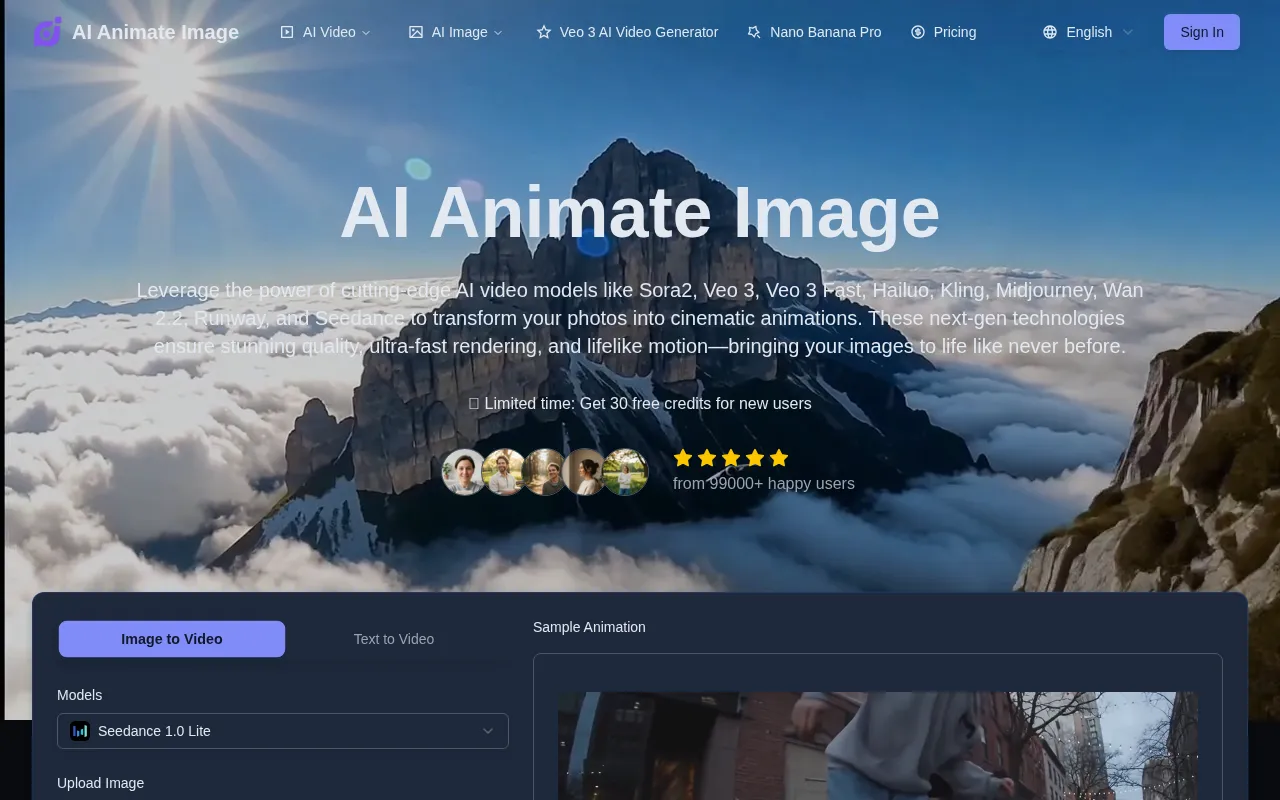The width and height of the screenshot is (1280, 800).
Task: Click the Nano Banana Pro icon
Action: click(754, 32)
